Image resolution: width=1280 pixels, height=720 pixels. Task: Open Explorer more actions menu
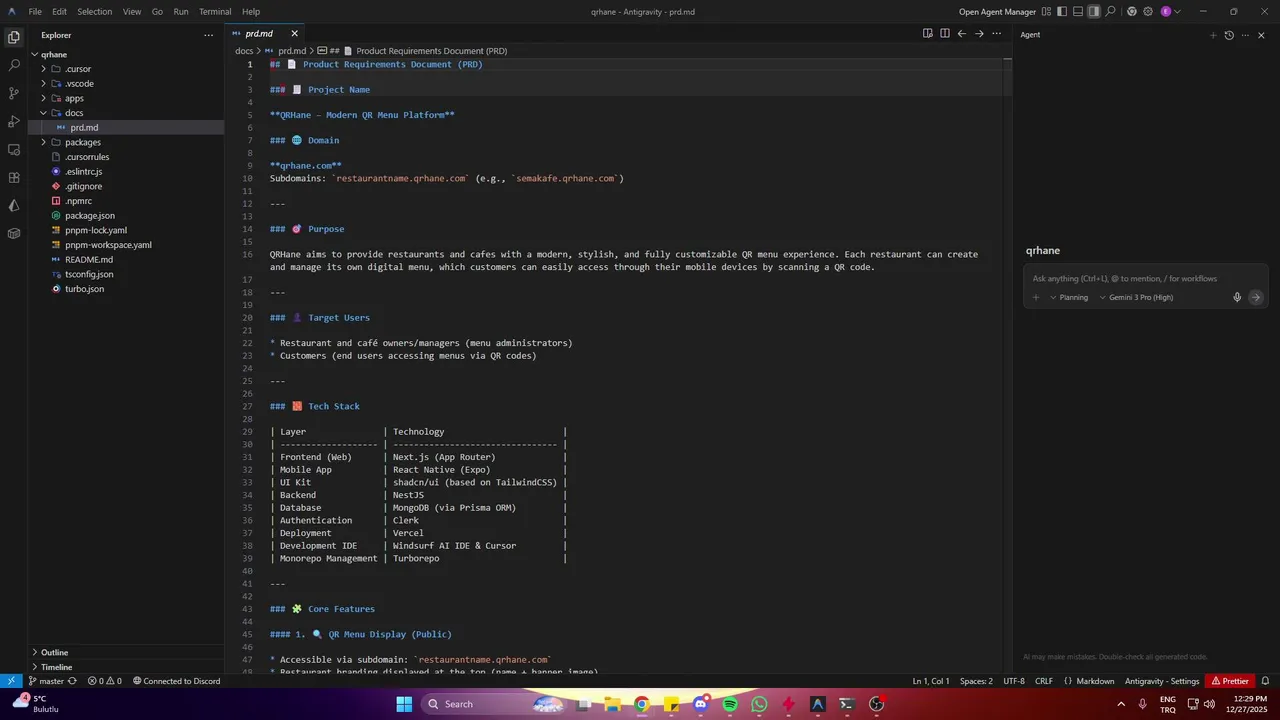(x=208, y=35)
